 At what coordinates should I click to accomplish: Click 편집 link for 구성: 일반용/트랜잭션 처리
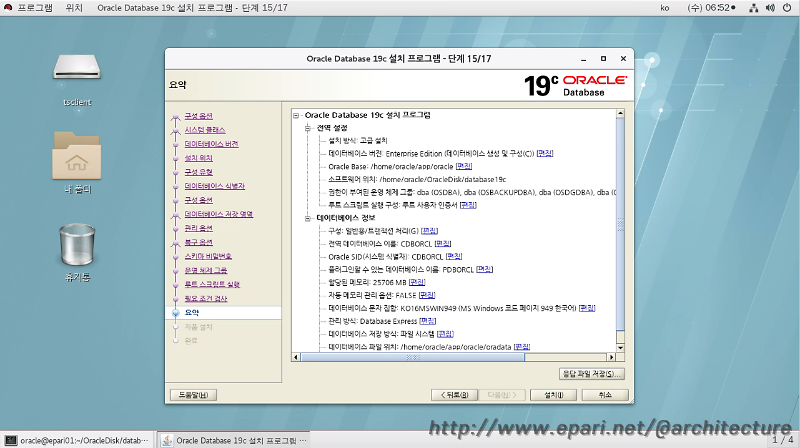pos(430,231)
